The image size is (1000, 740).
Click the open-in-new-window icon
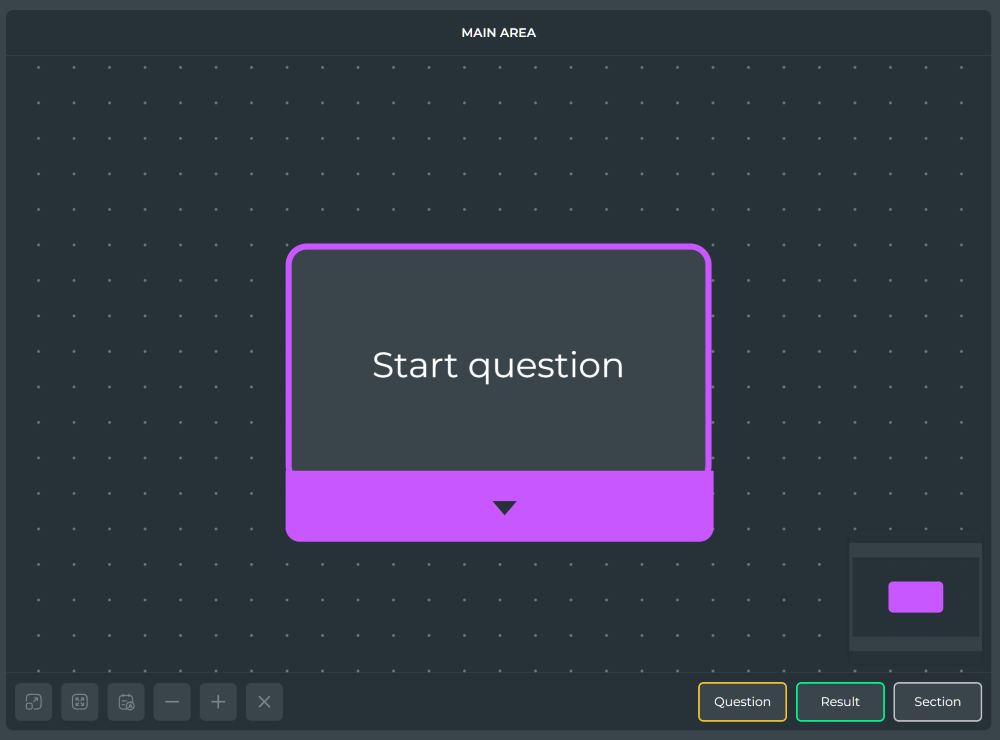(x=33, y=701)
